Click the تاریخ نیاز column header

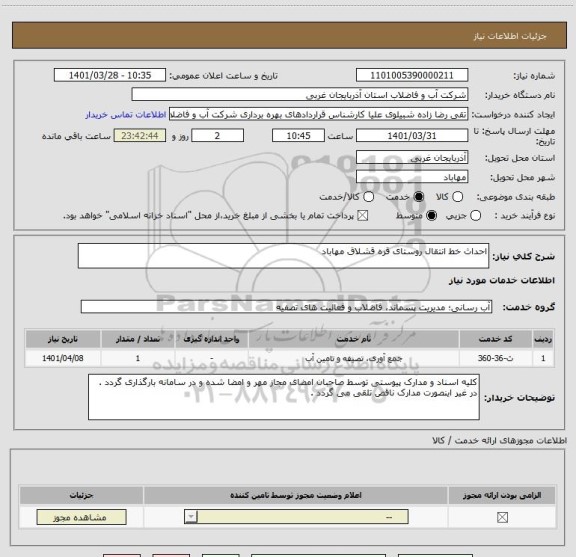(63, 339)
